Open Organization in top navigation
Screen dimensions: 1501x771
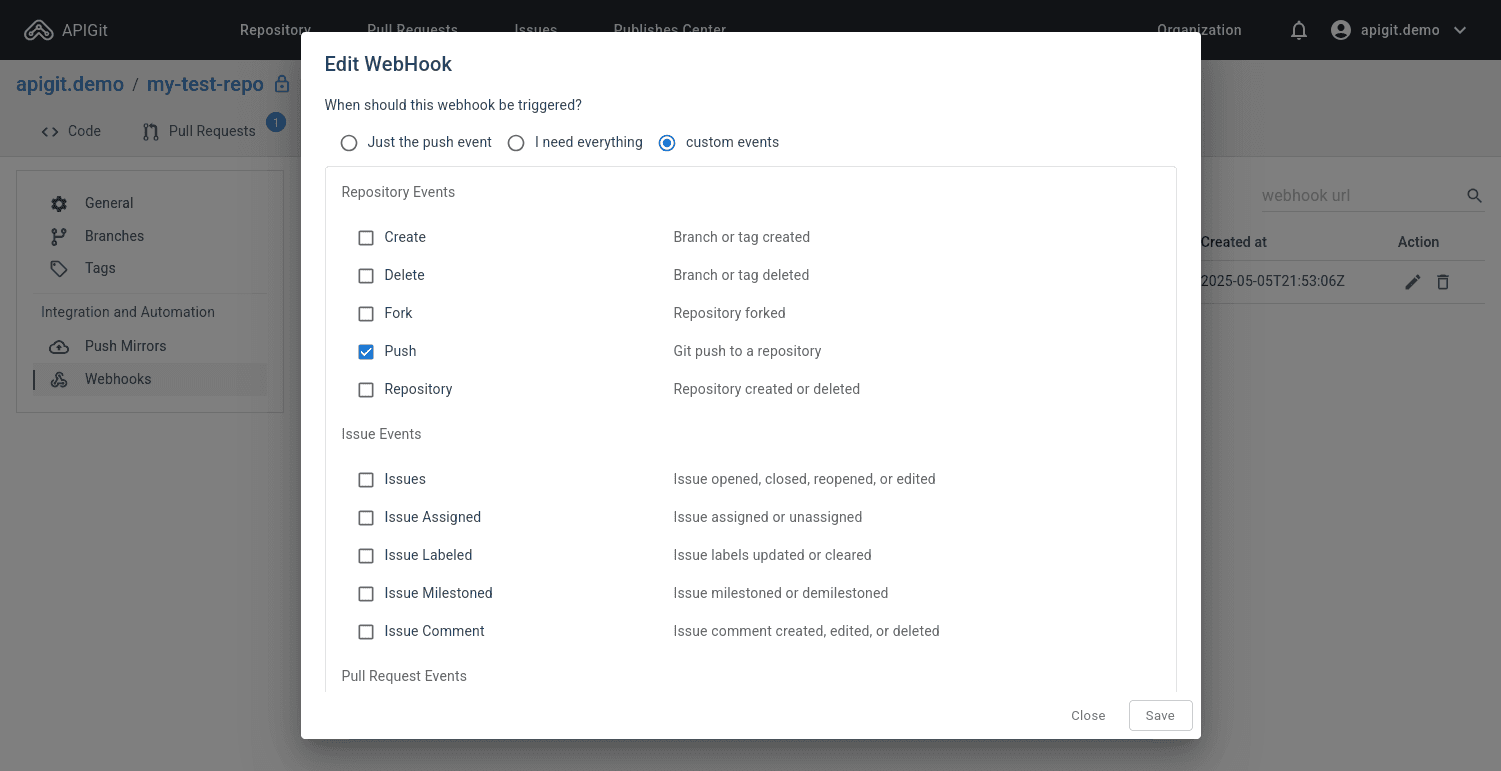coord(1199,30)
